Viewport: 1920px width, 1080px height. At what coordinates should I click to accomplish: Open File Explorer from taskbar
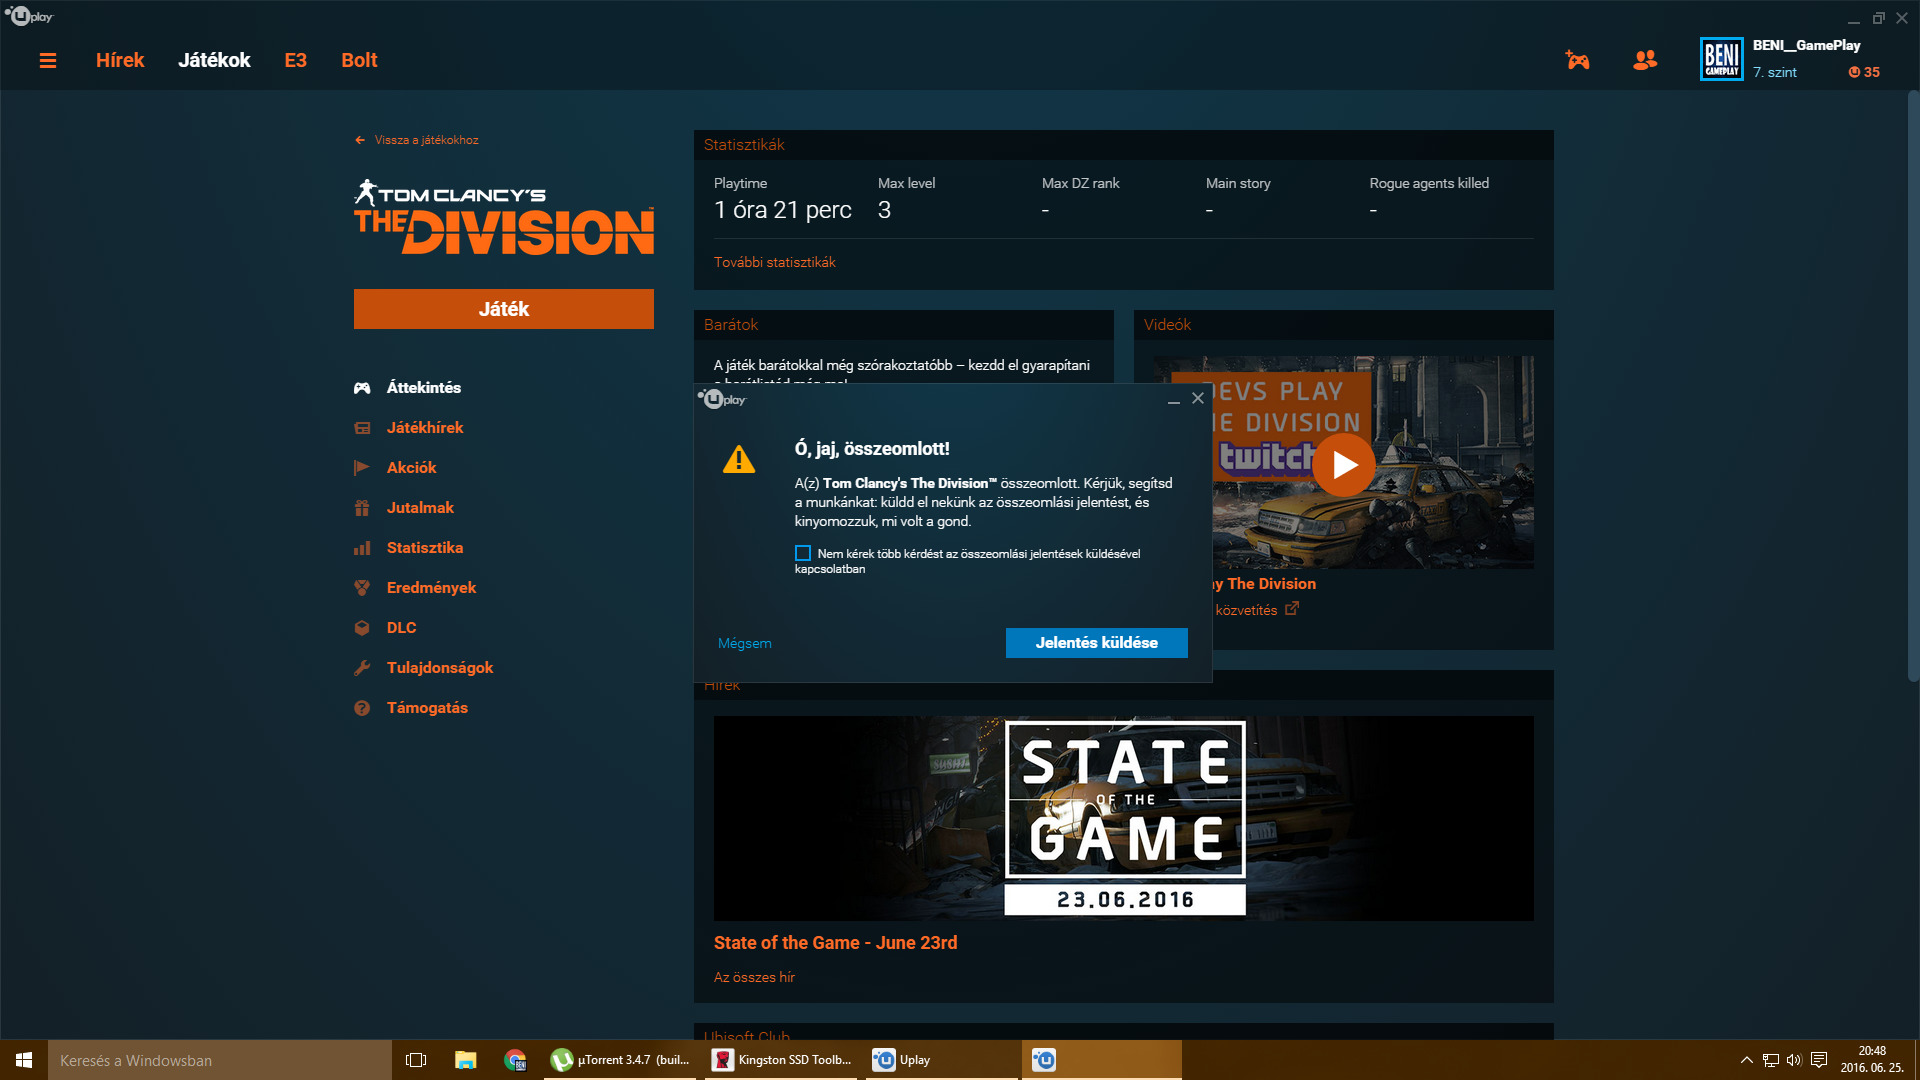click(465, 1060)
